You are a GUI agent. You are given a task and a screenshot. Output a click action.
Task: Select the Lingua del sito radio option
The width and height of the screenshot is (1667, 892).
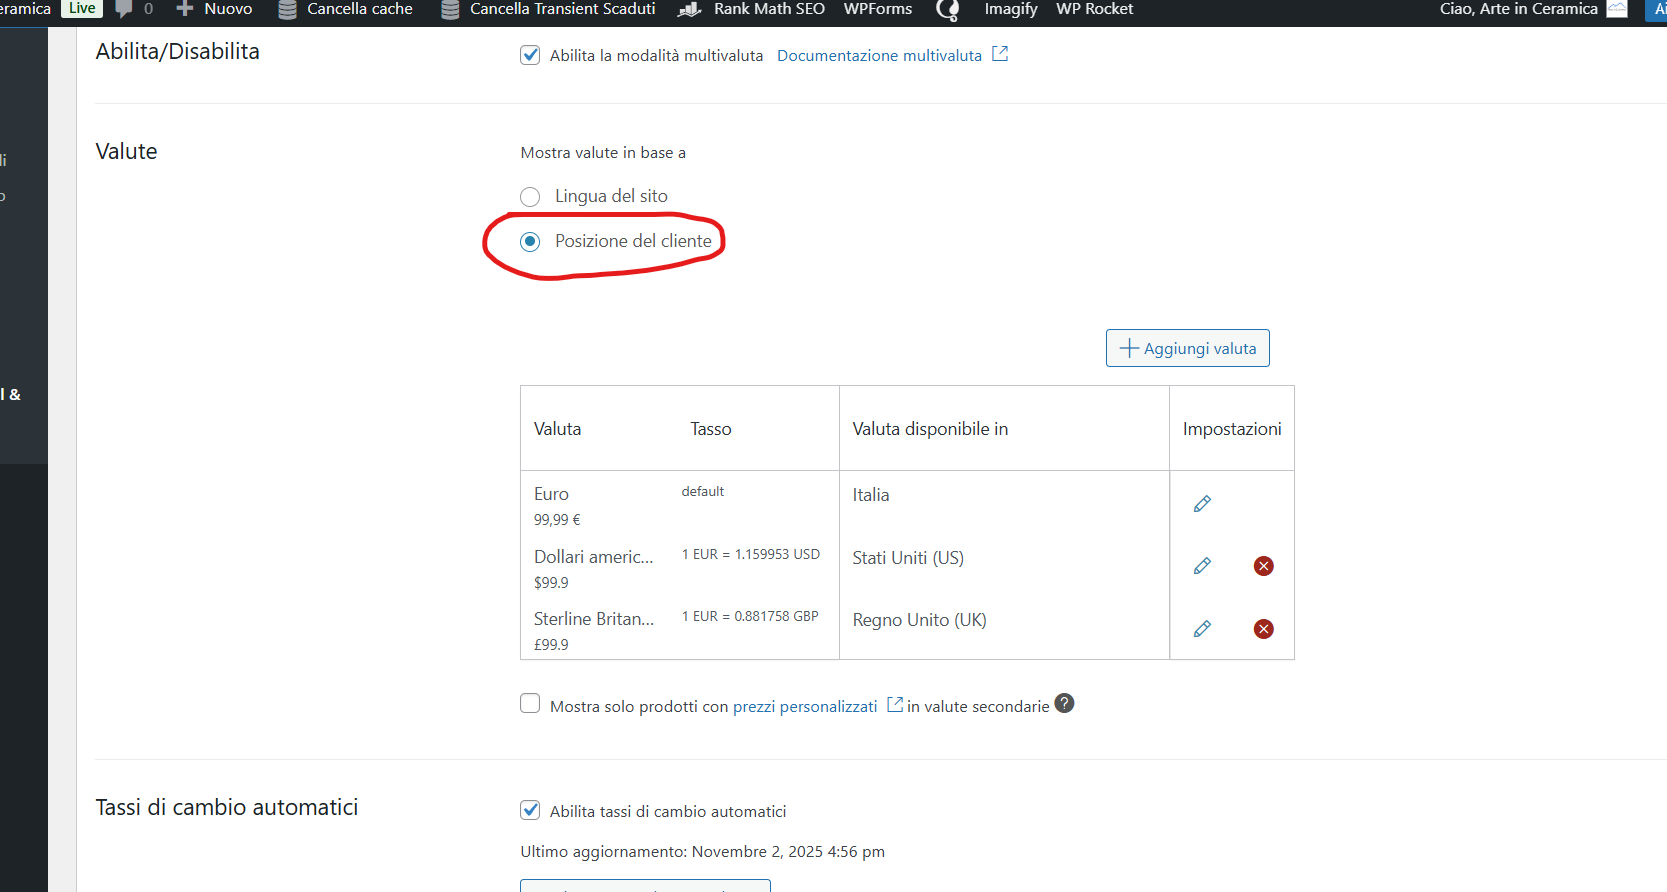pos(530,197)
